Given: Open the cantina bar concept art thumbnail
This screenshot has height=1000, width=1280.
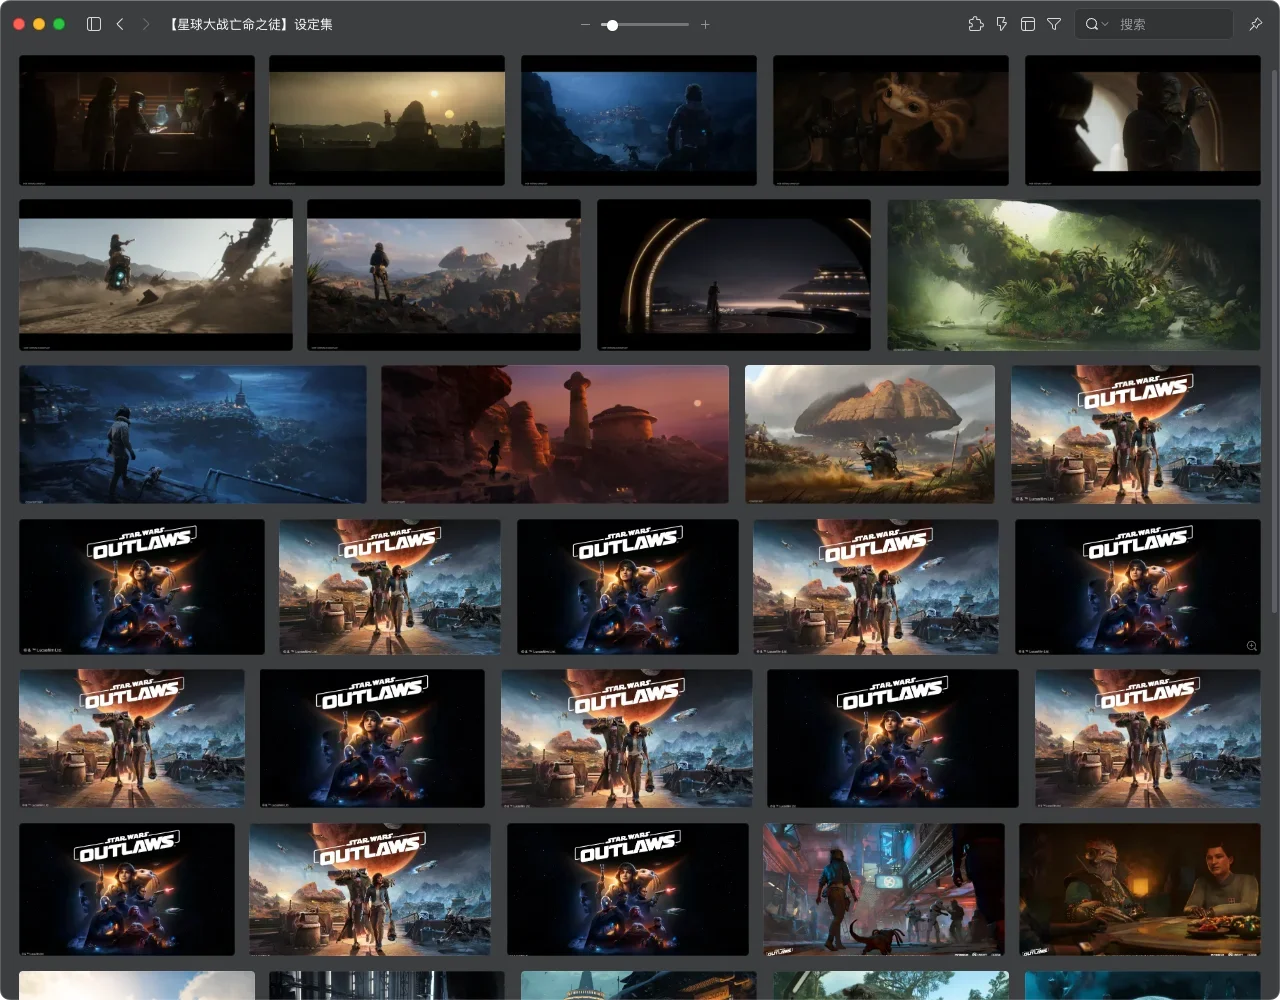Looking at the screenshot, I should coord(137,120).
